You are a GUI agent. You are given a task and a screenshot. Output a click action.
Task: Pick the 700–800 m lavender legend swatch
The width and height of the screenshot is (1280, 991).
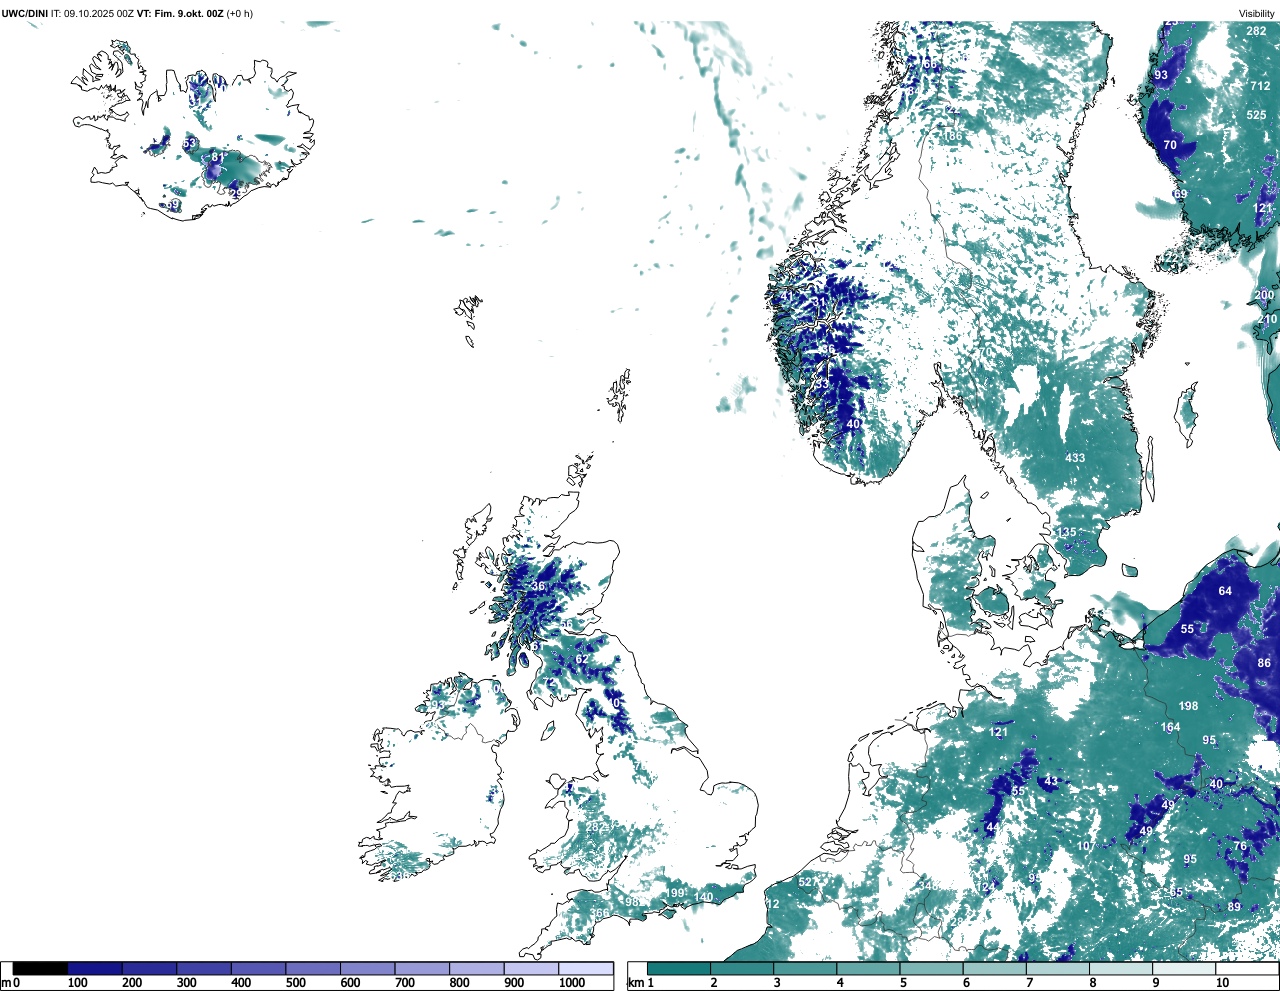(x=422, y=968)
